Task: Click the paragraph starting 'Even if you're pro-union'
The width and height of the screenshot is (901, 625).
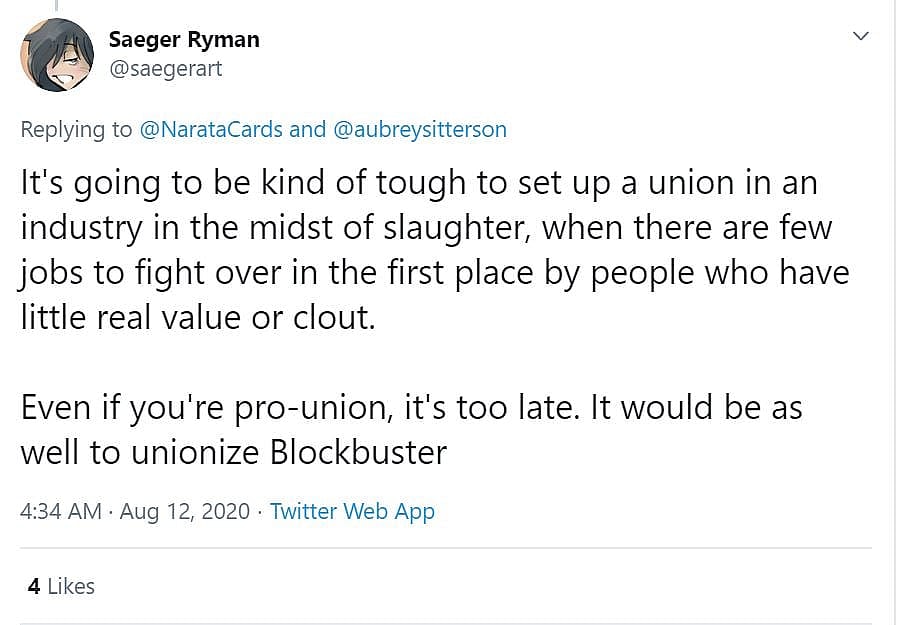Action: [x=410, y=430]
